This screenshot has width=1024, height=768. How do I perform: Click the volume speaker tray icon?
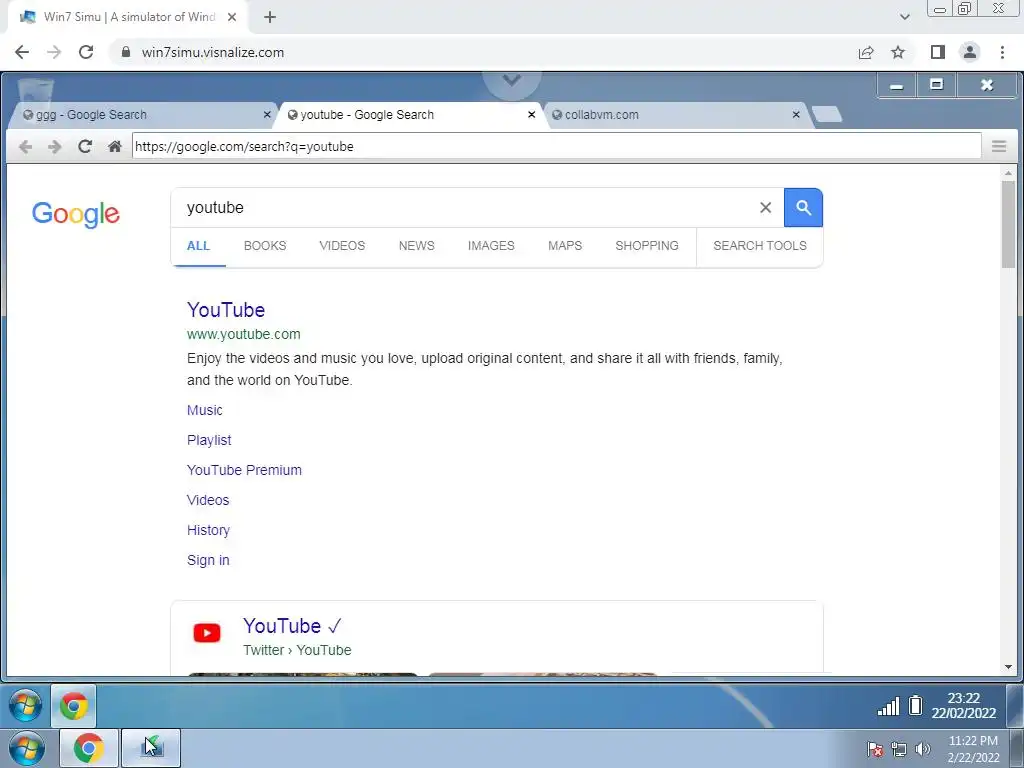[x=923, y=749]
